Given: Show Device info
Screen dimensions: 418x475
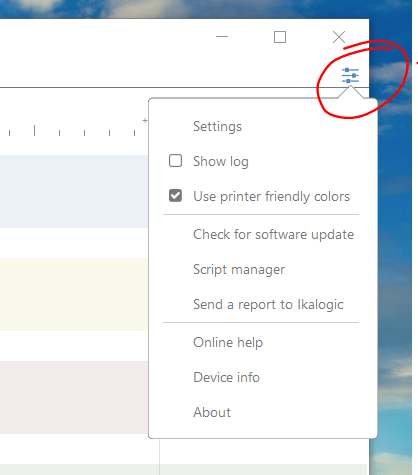Looking at the screenshot, I should pyautogui.click(x=226, y=377).
